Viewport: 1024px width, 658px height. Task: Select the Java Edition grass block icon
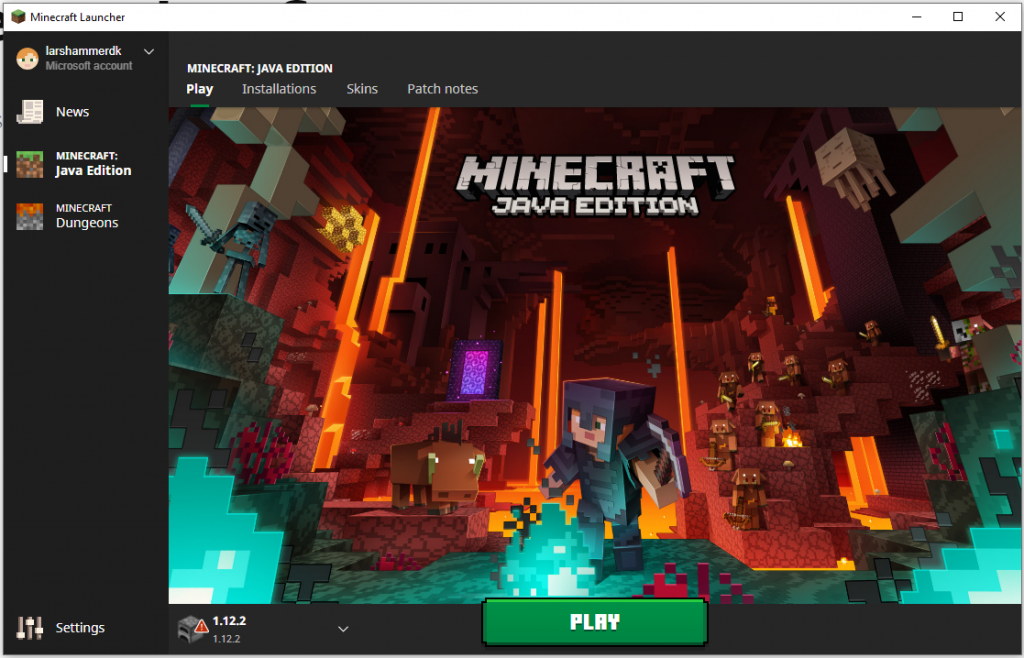coord(29,164)
